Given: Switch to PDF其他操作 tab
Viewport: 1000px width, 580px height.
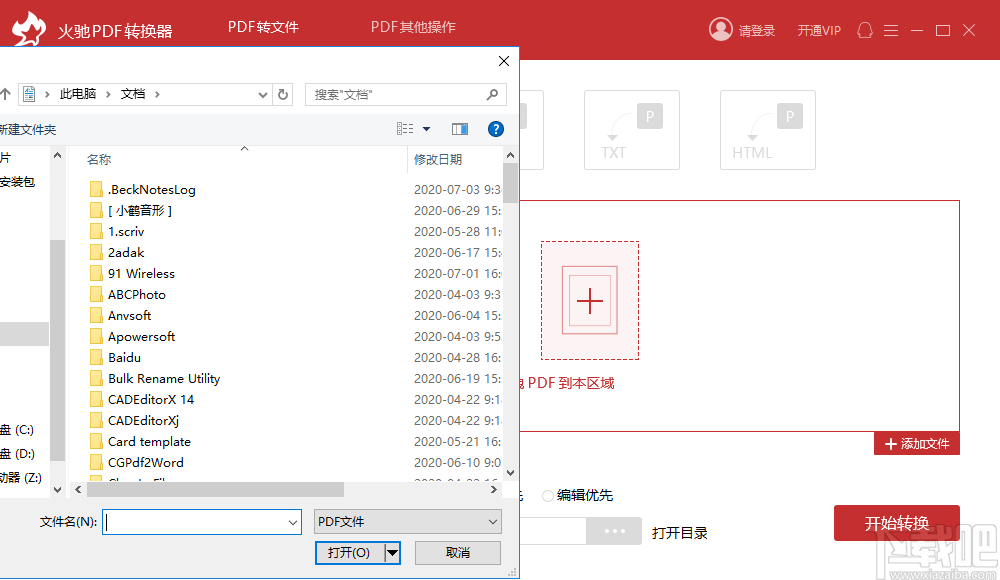Looking at the screenshot, I should pyautogui.click(x=413, y=27).
